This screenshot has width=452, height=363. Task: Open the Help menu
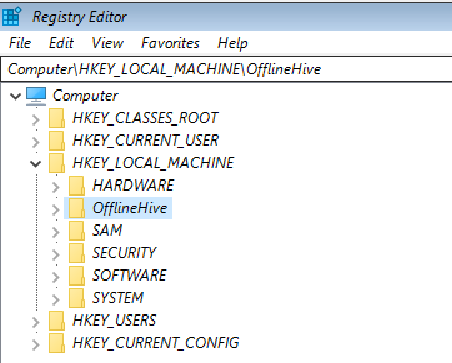pyautogui.click(x=233, y=43)
